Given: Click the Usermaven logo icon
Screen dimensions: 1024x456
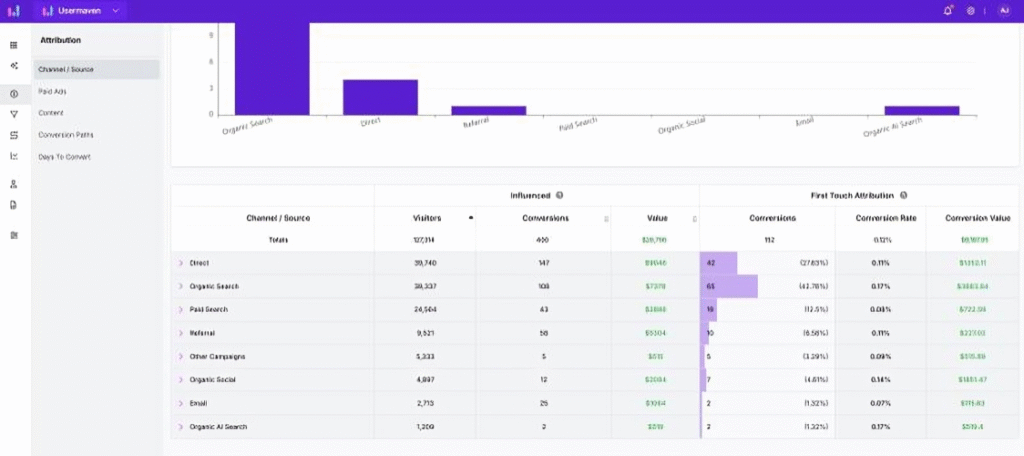Looking at the screenshot, I should [x=13, y=11].
